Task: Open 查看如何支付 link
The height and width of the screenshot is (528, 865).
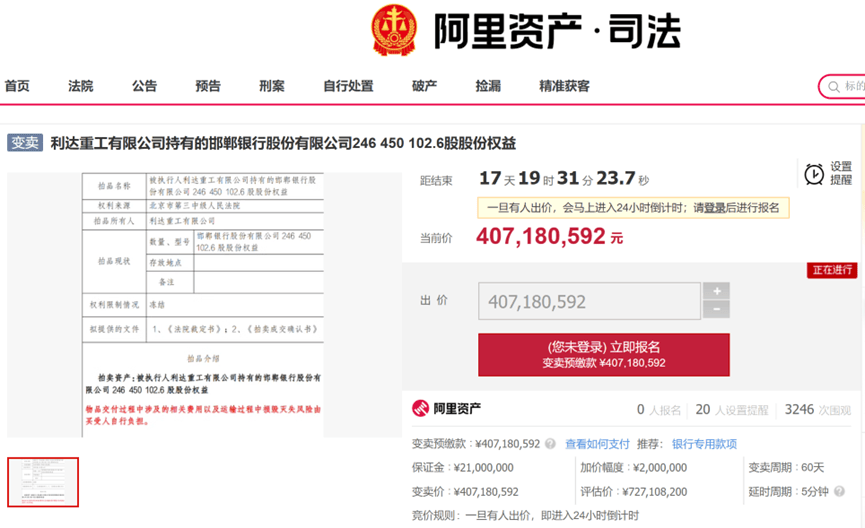Action: pyautogui.click(x=597, y=444)
